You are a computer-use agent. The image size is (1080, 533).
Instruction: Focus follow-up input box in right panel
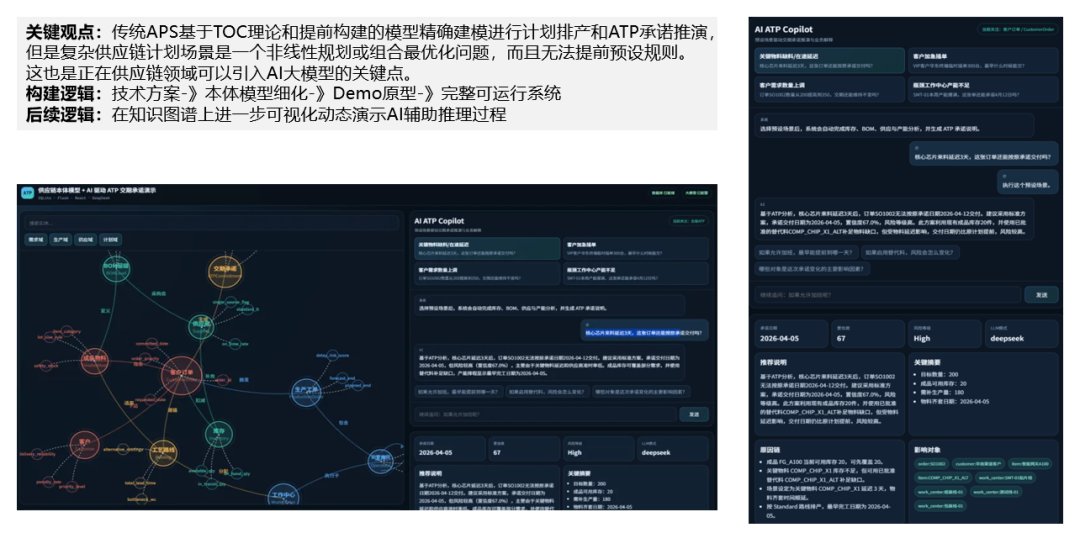click(888, 295)
